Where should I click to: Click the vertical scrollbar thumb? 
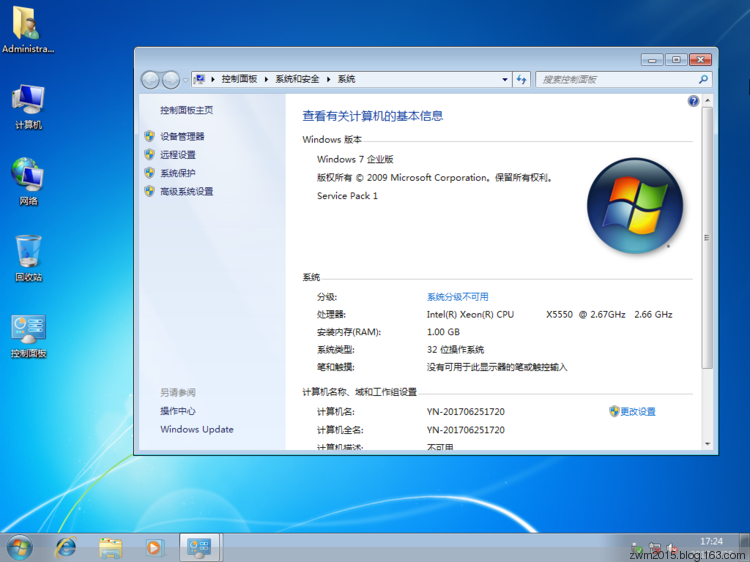point(707,237)
